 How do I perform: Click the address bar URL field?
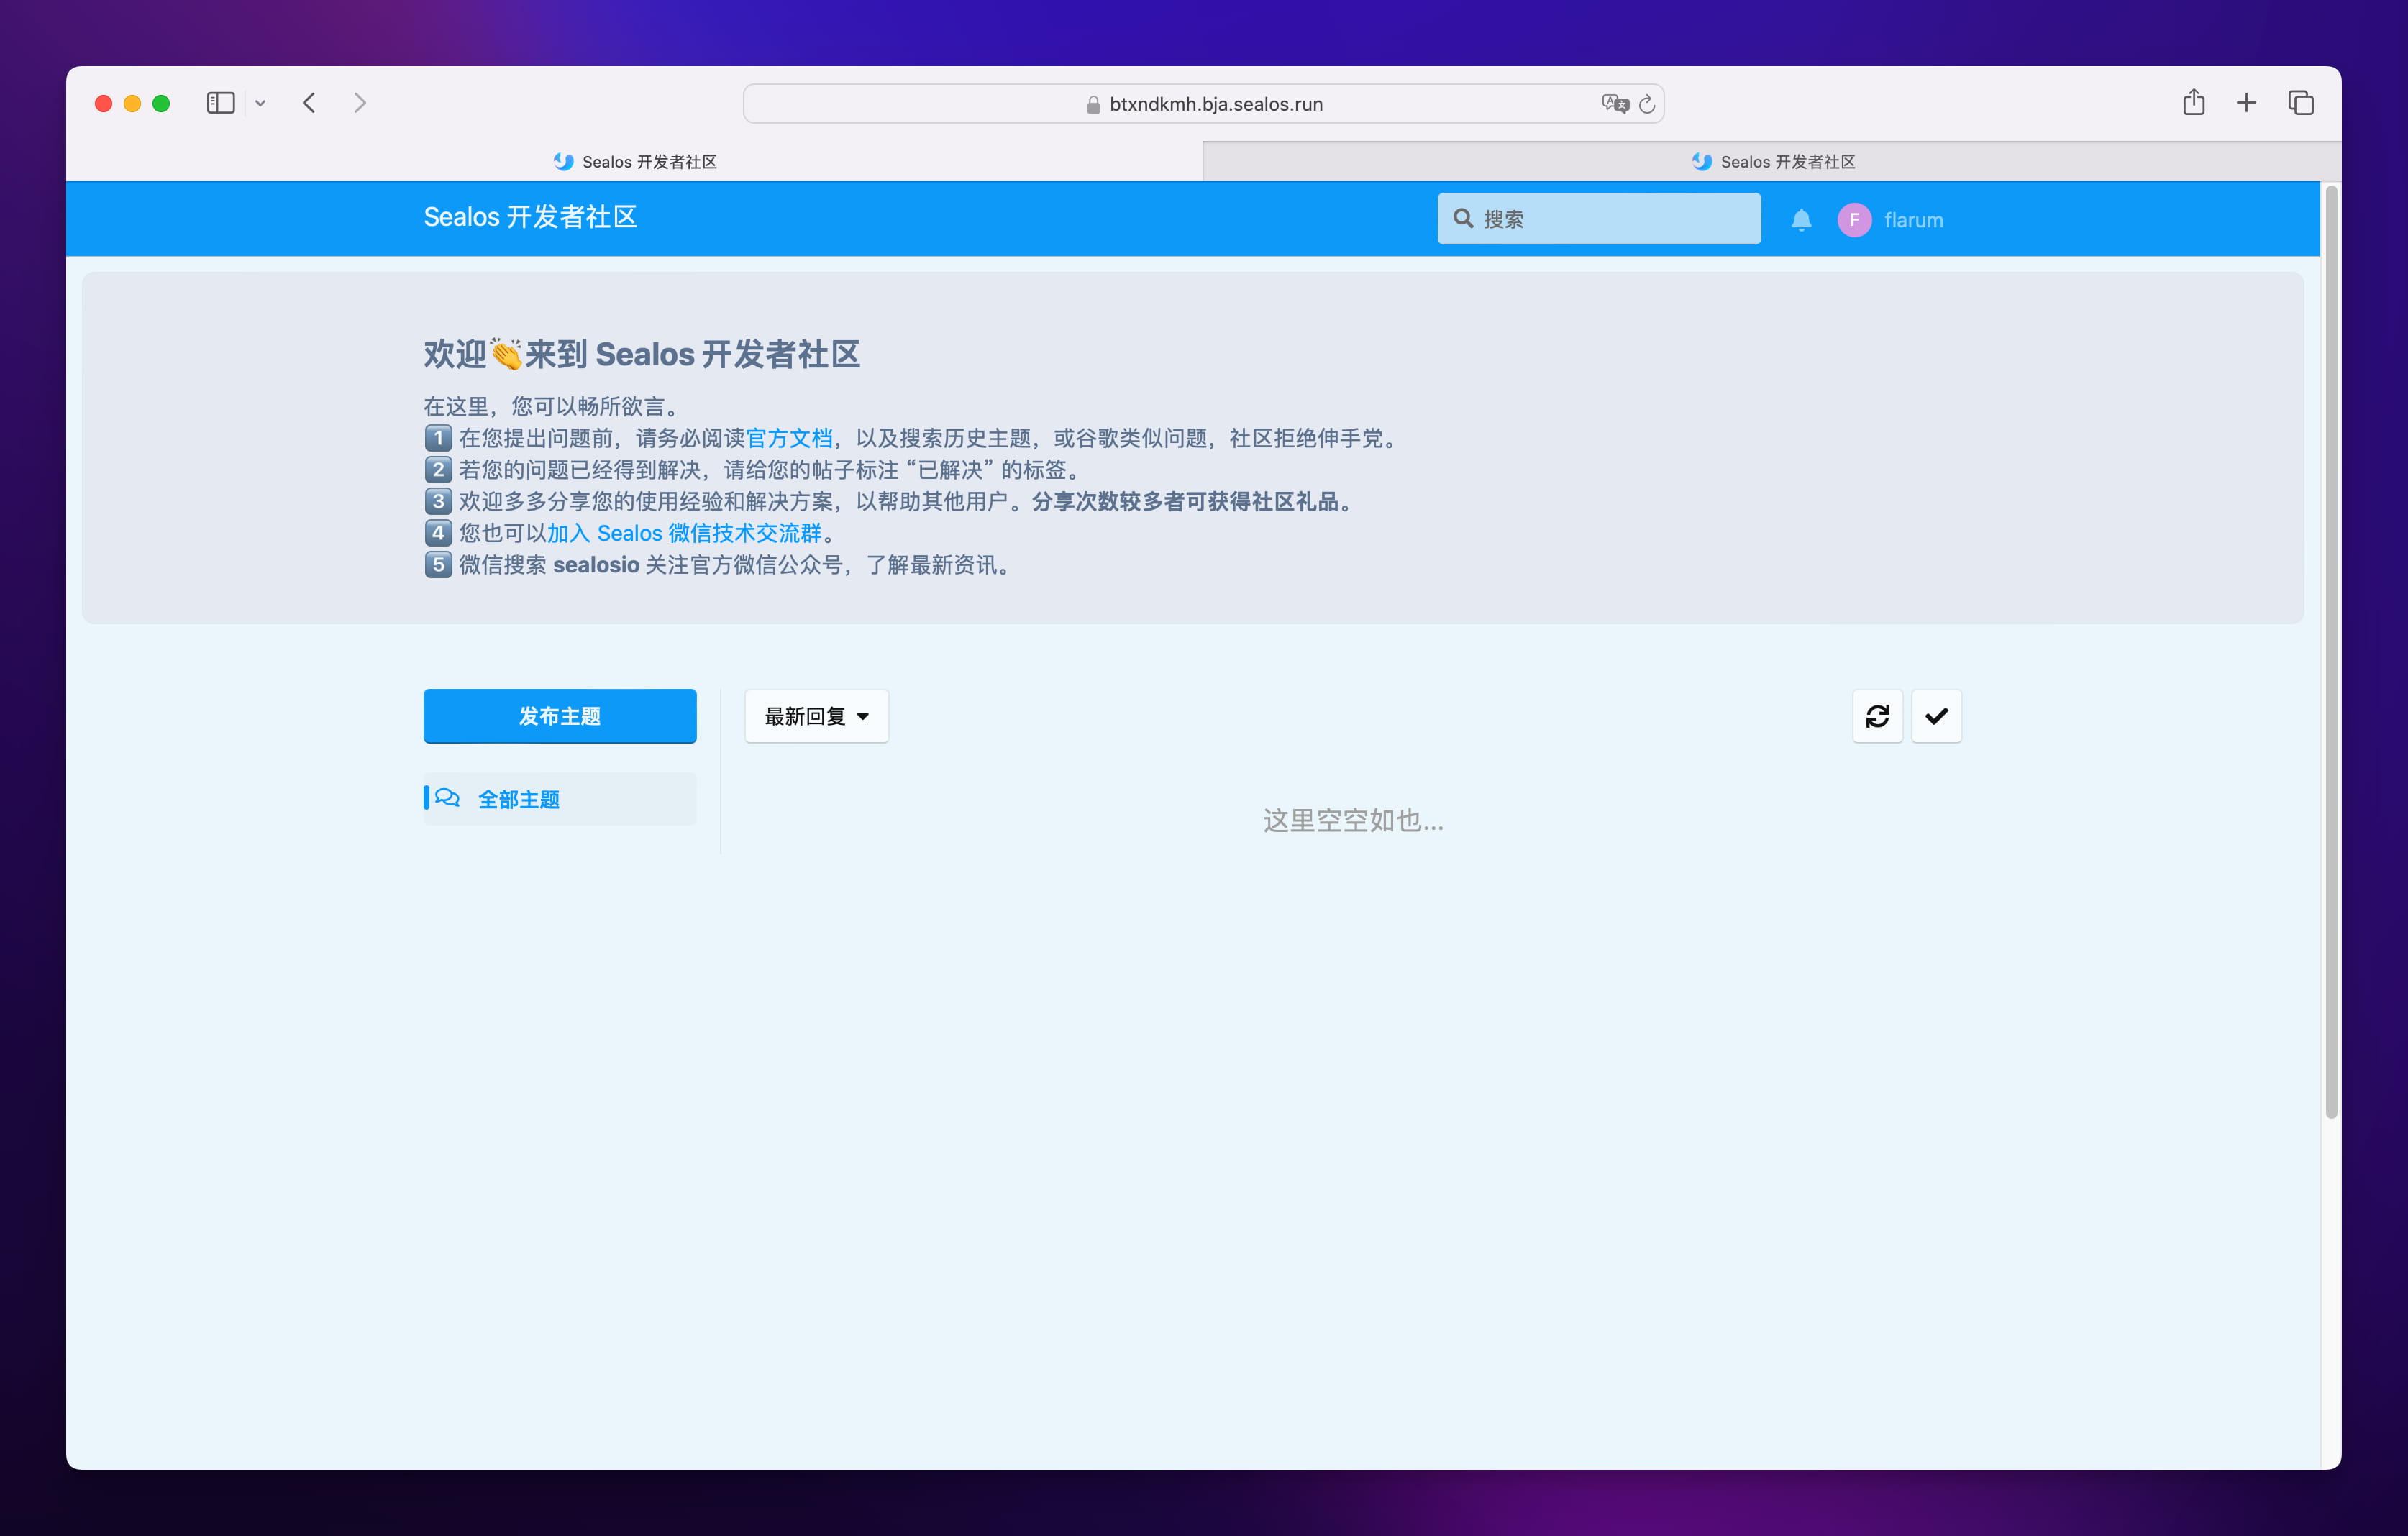tap(1203, 104)
